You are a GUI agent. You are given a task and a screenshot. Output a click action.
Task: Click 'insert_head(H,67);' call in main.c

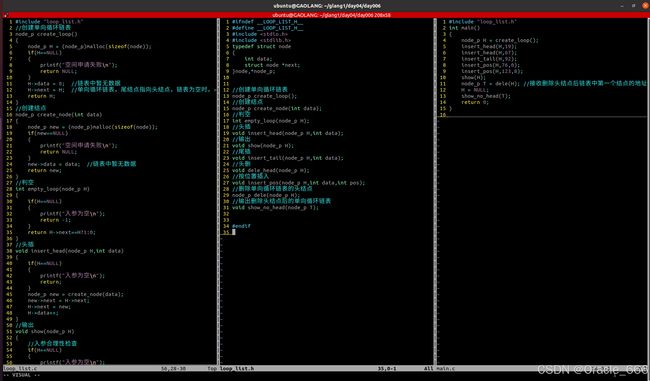coord(489,53)
